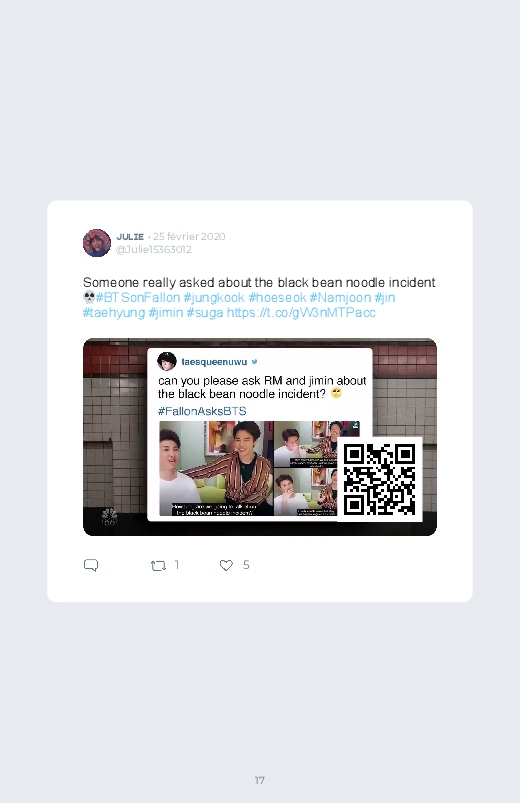
Task: Click the #FallonAsksBTS hashtag in image
Action: click(202, 411)
